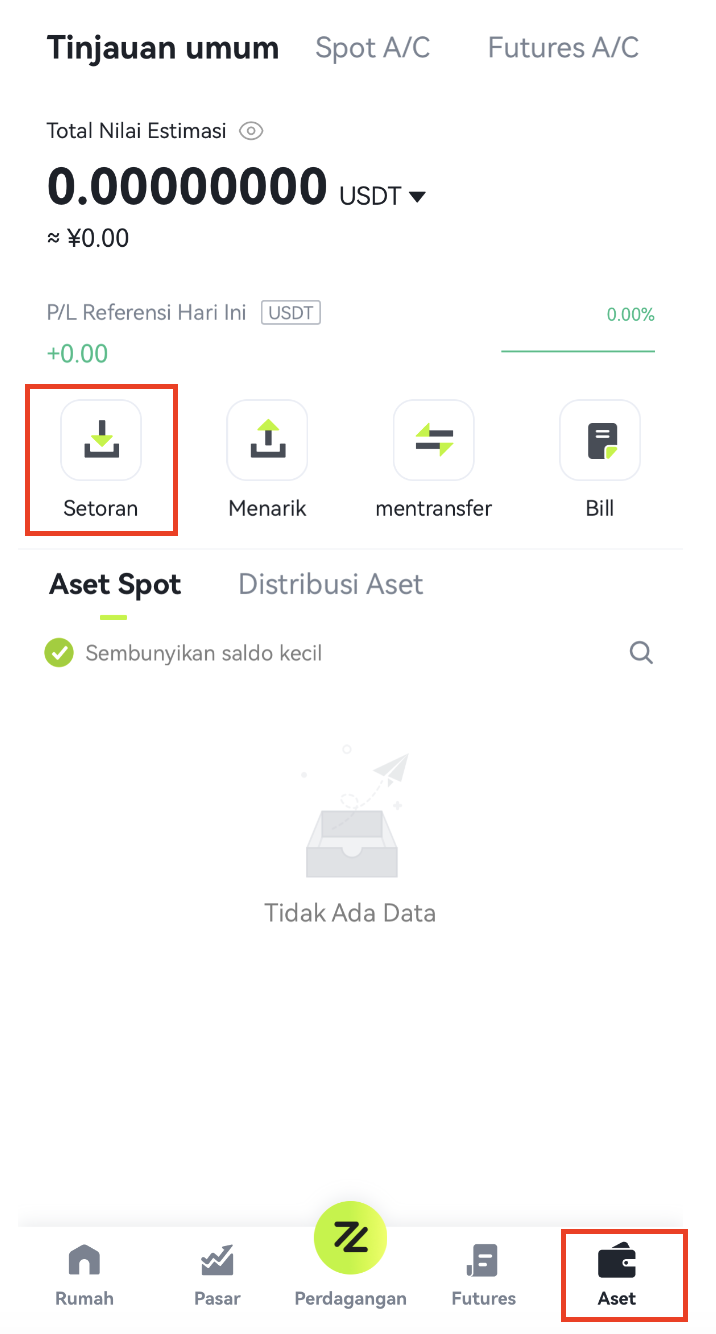Open the Bill document icon
Screen dimensions: 716x1334
(x=600, y=440)
